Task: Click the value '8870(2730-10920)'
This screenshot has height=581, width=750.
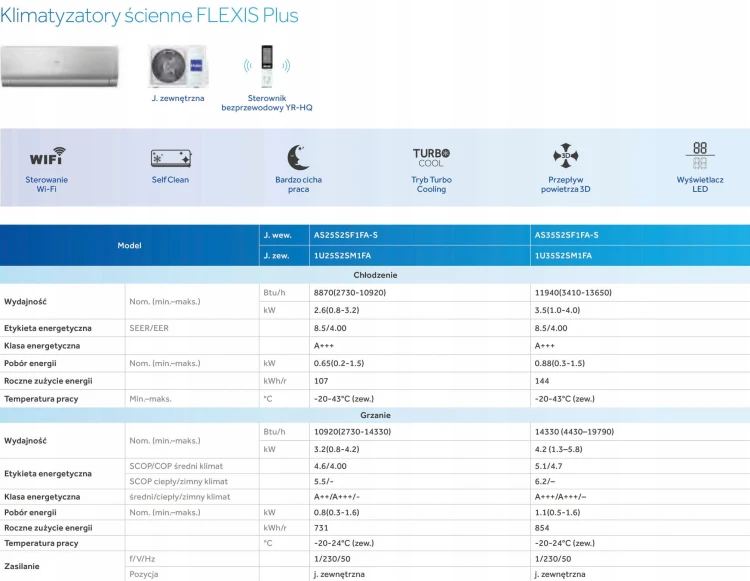Action: point(350,293)
